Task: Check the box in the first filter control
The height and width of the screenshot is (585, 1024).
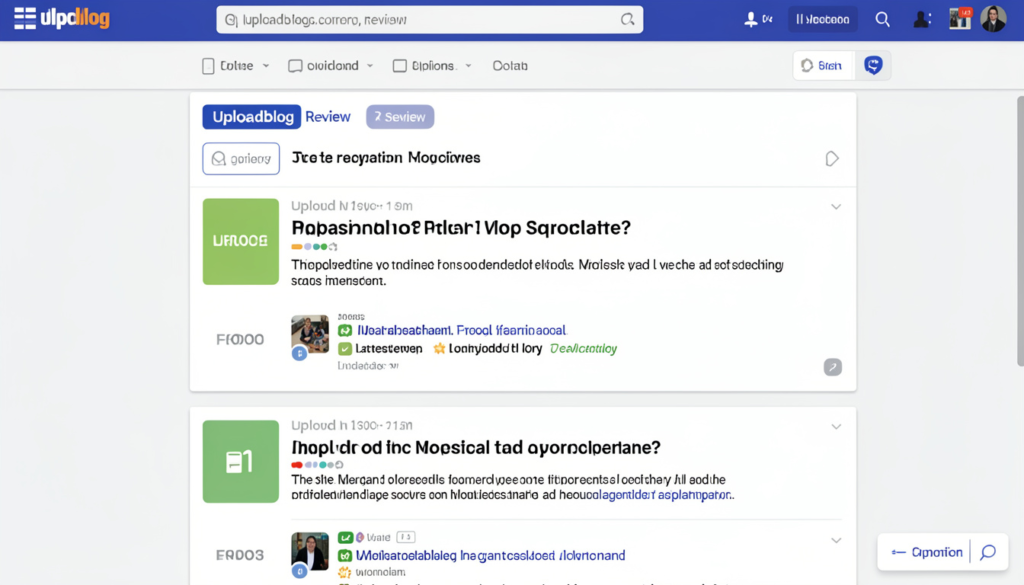Action: coord(208,64)
